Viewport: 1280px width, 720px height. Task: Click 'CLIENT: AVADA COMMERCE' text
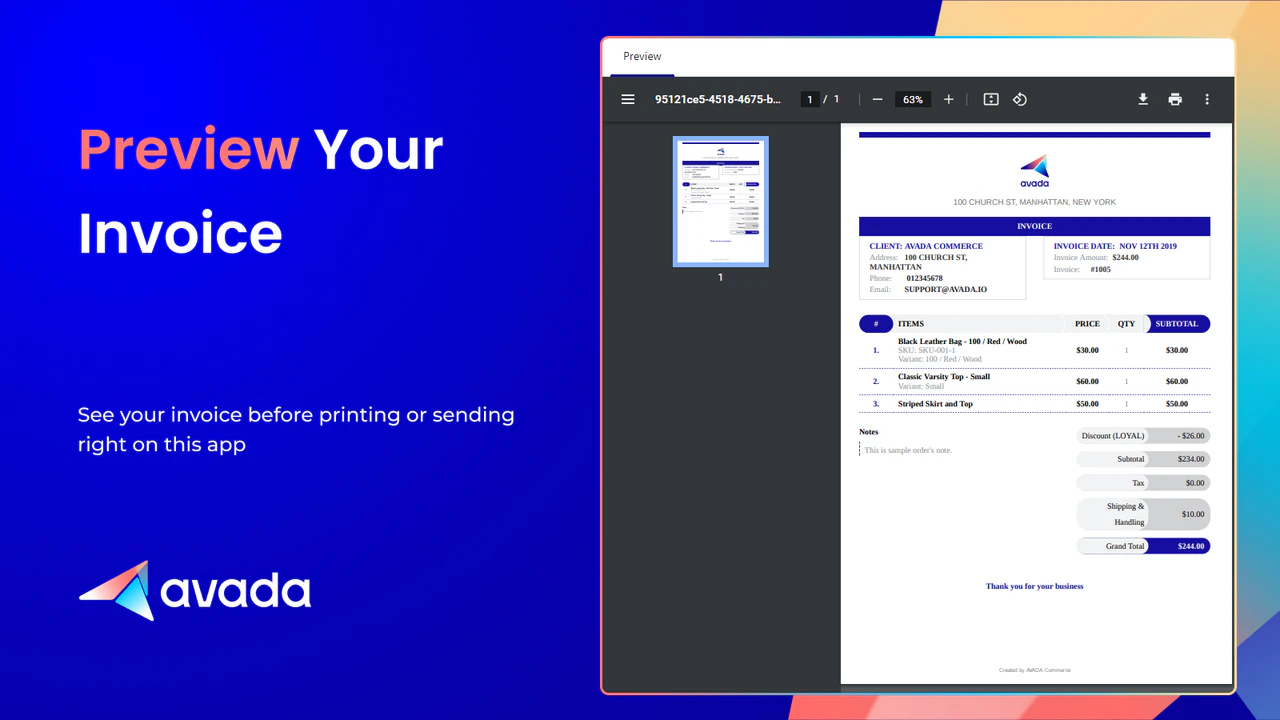point(926,246)
